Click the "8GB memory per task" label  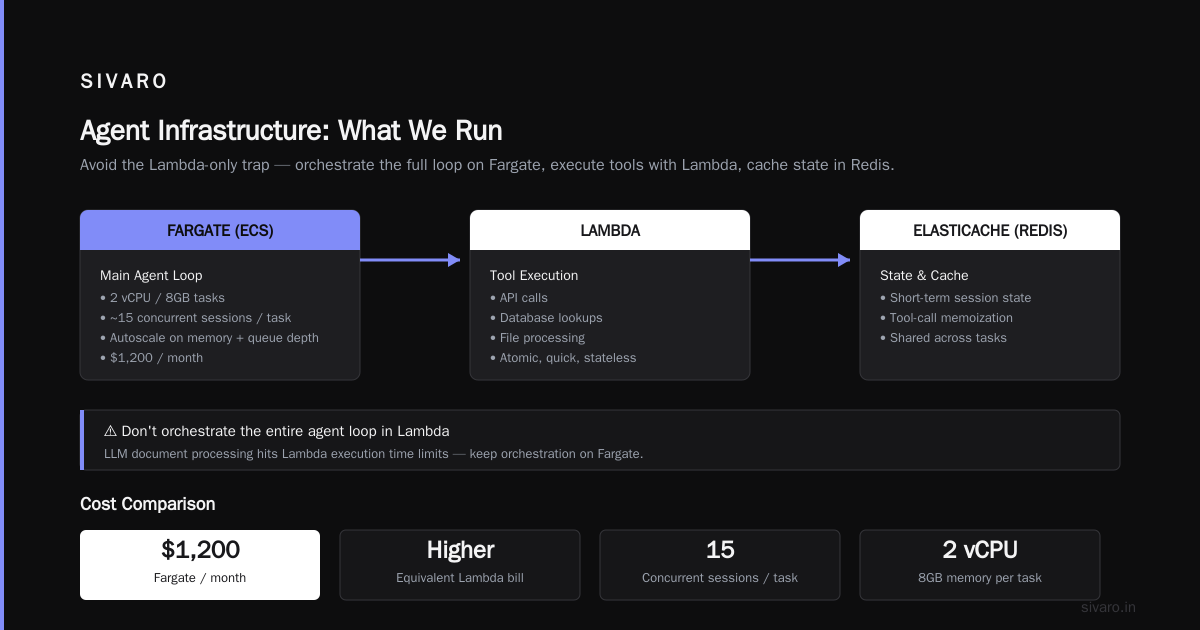tap(980, 578)
